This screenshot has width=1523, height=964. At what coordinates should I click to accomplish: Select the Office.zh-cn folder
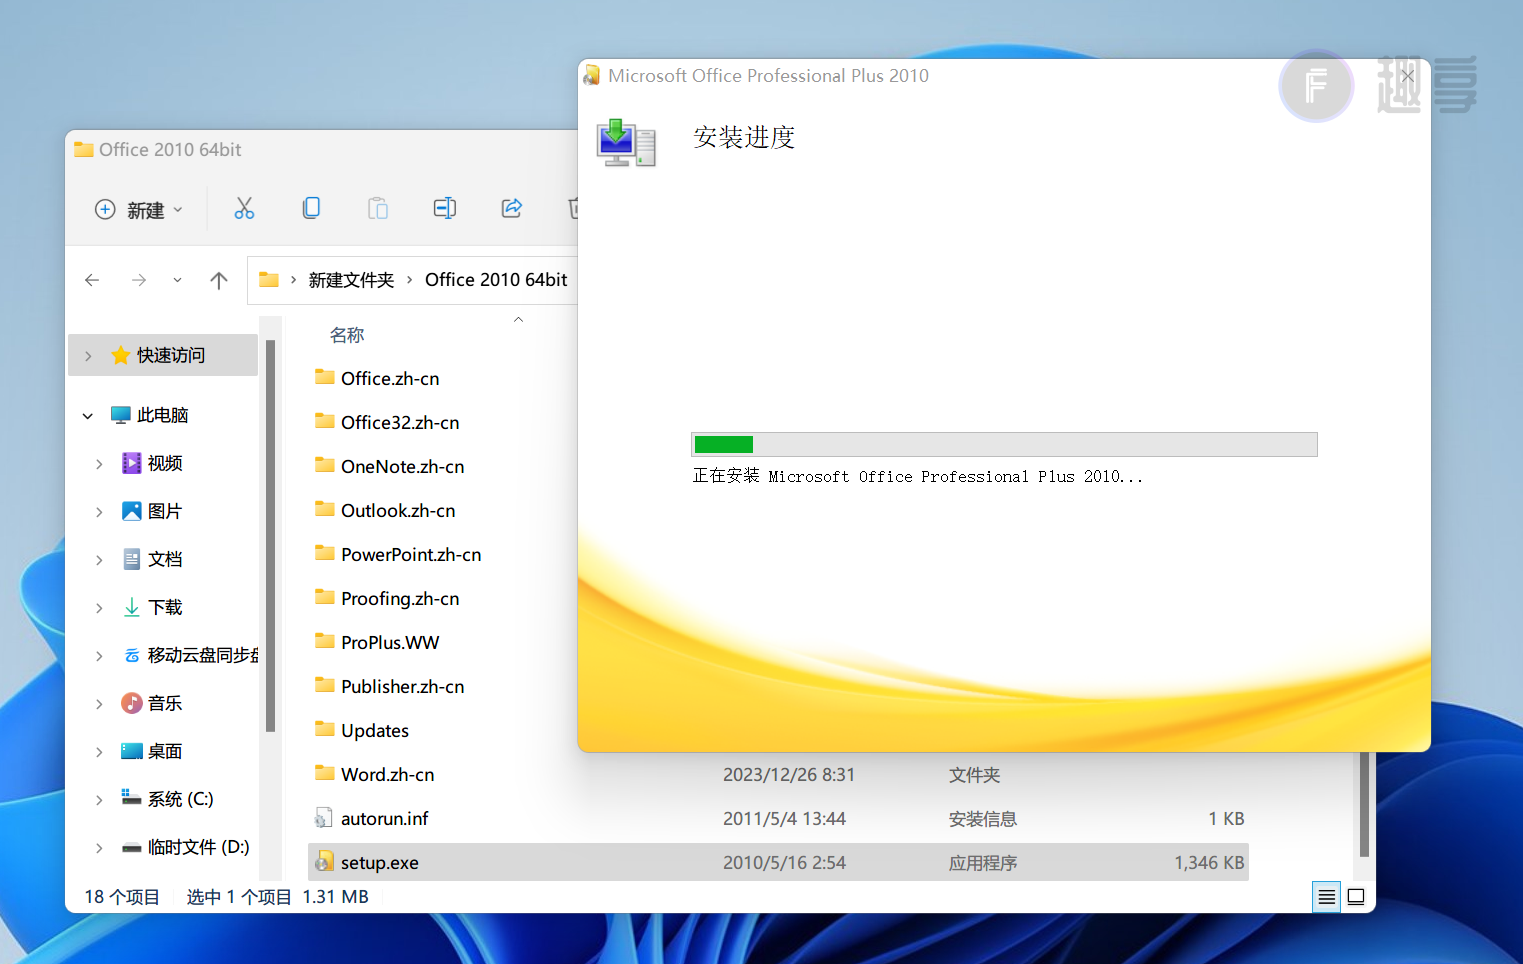click(x=390, y=379)
